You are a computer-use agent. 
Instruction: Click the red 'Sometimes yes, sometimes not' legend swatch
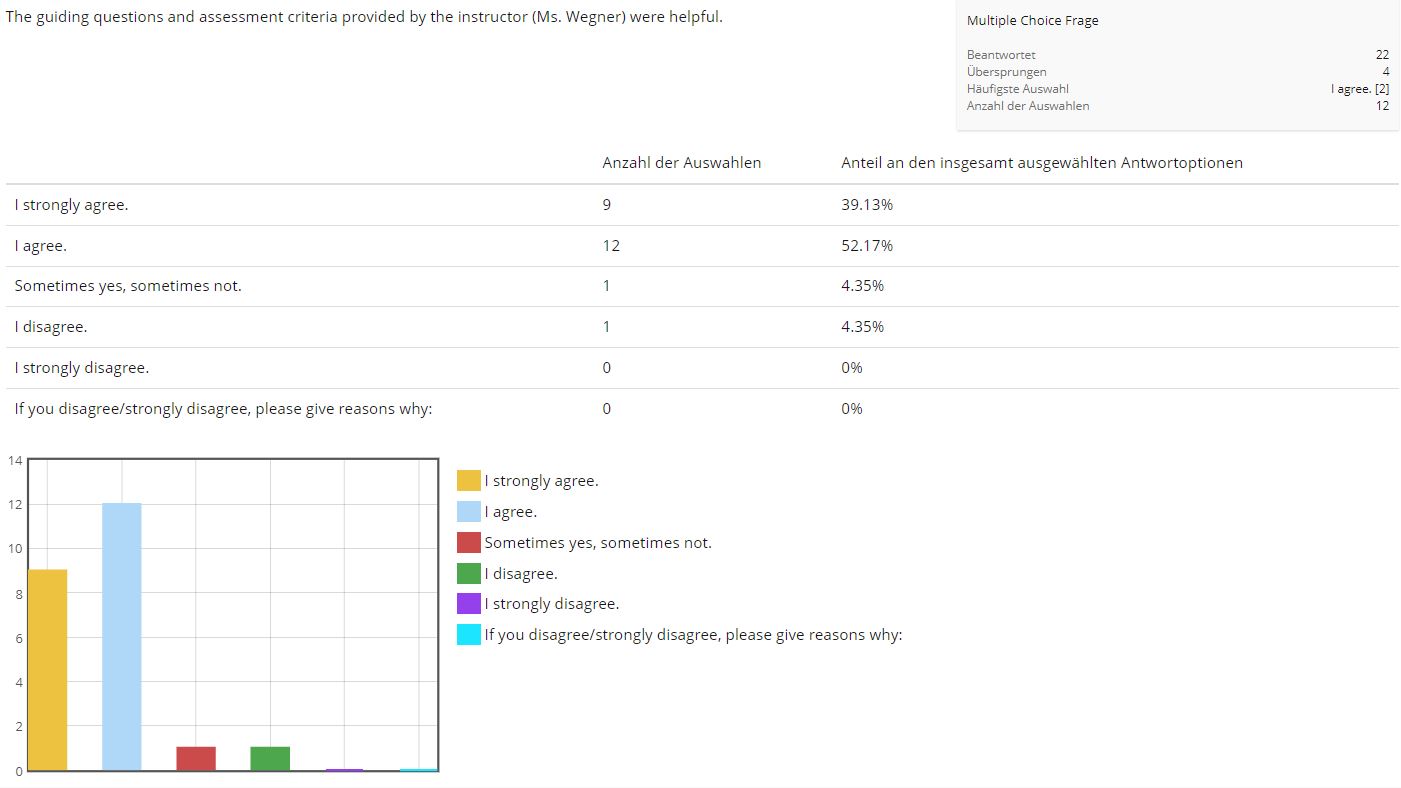468,543
